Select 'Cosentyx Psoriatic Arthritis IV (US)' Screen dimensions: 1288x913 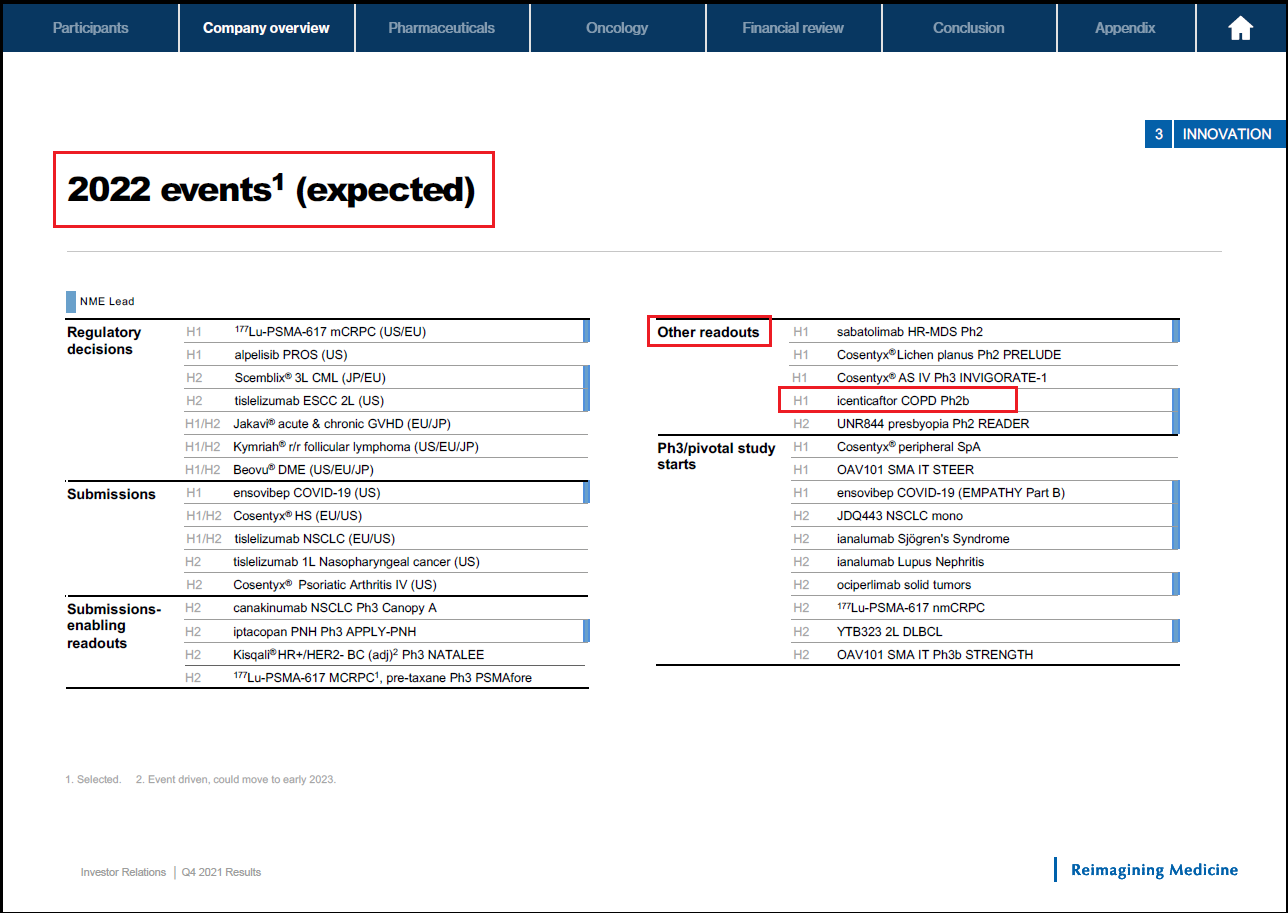click(x=386, y=584)
